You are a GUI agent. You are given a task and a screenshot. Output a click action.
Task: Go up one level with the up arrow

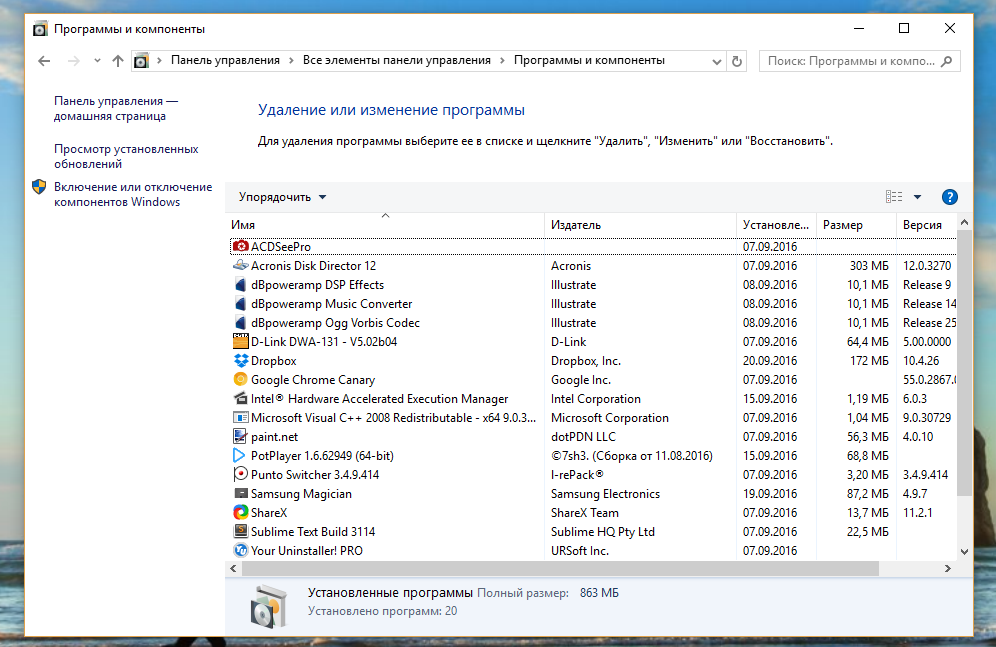click(118, 61)
